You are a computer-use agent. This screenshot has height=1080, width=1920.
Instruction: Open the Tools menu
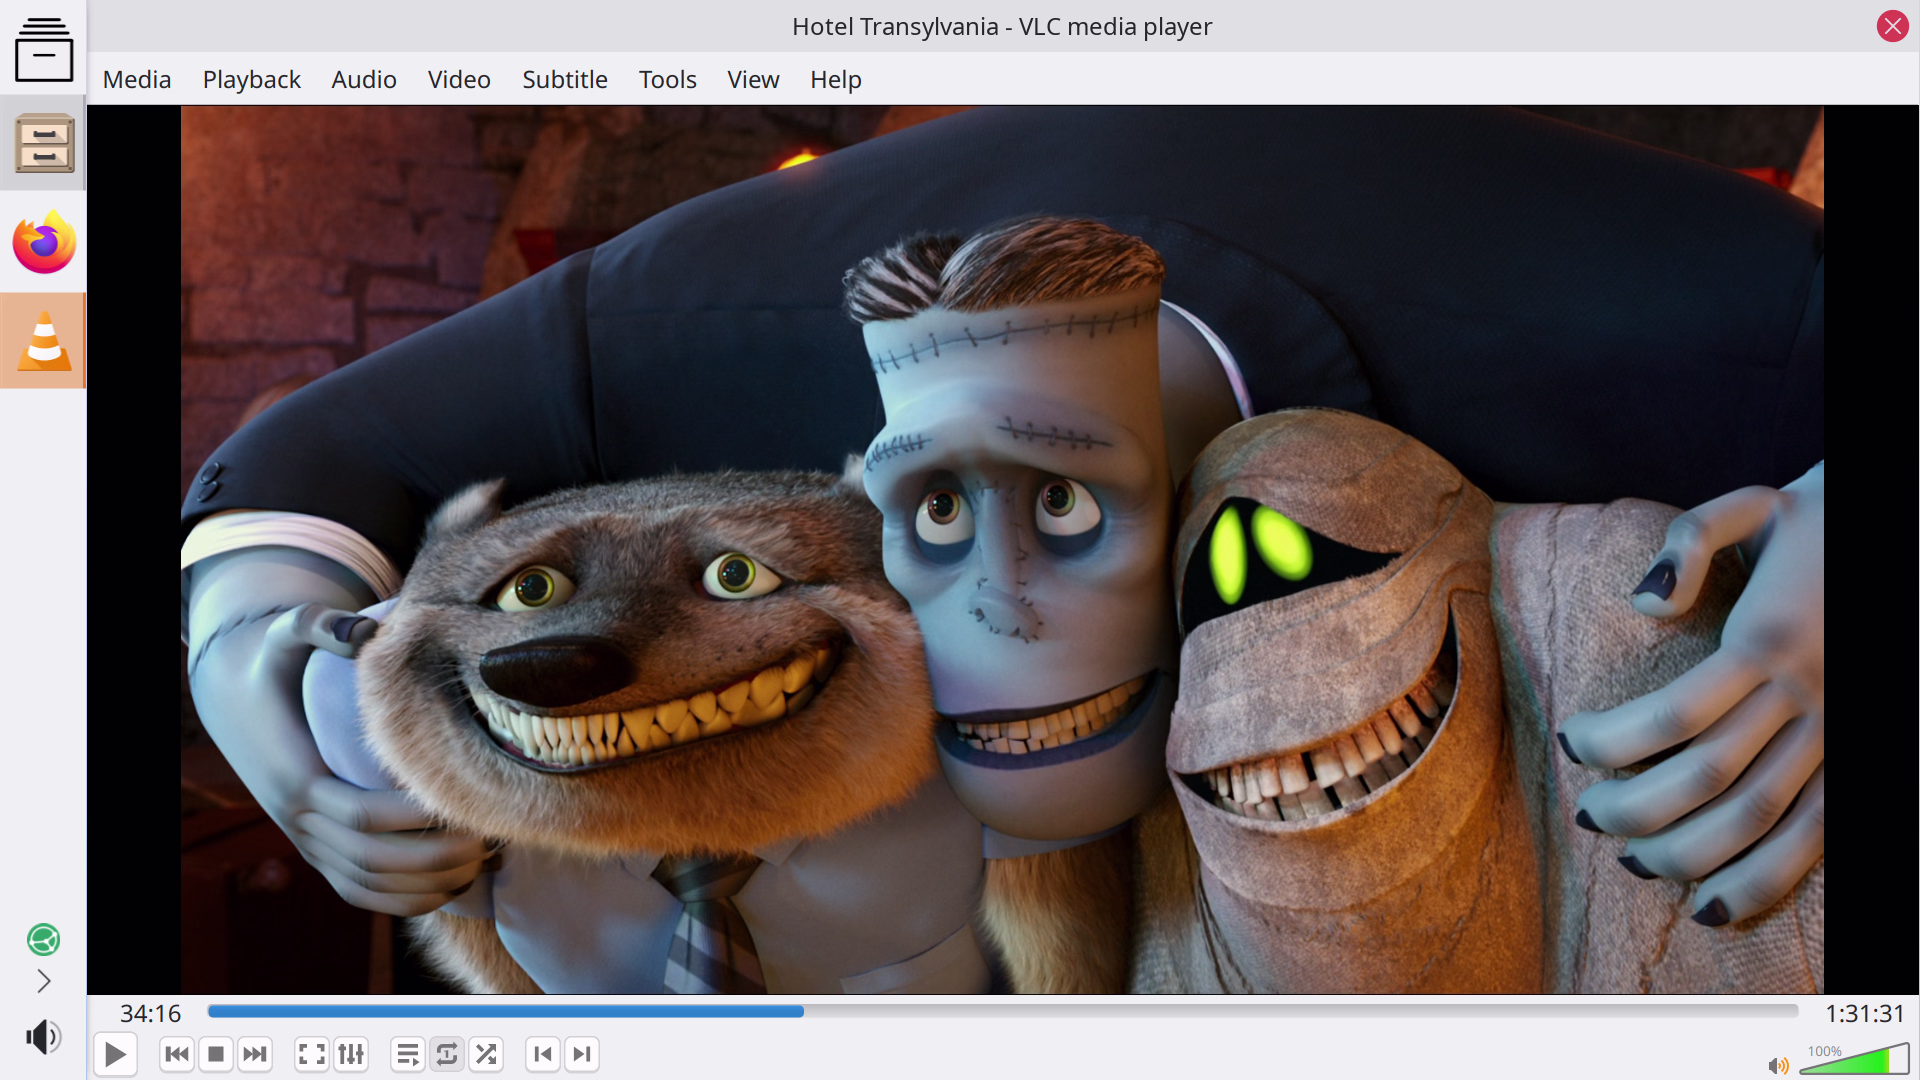click(x=668, y=79)
